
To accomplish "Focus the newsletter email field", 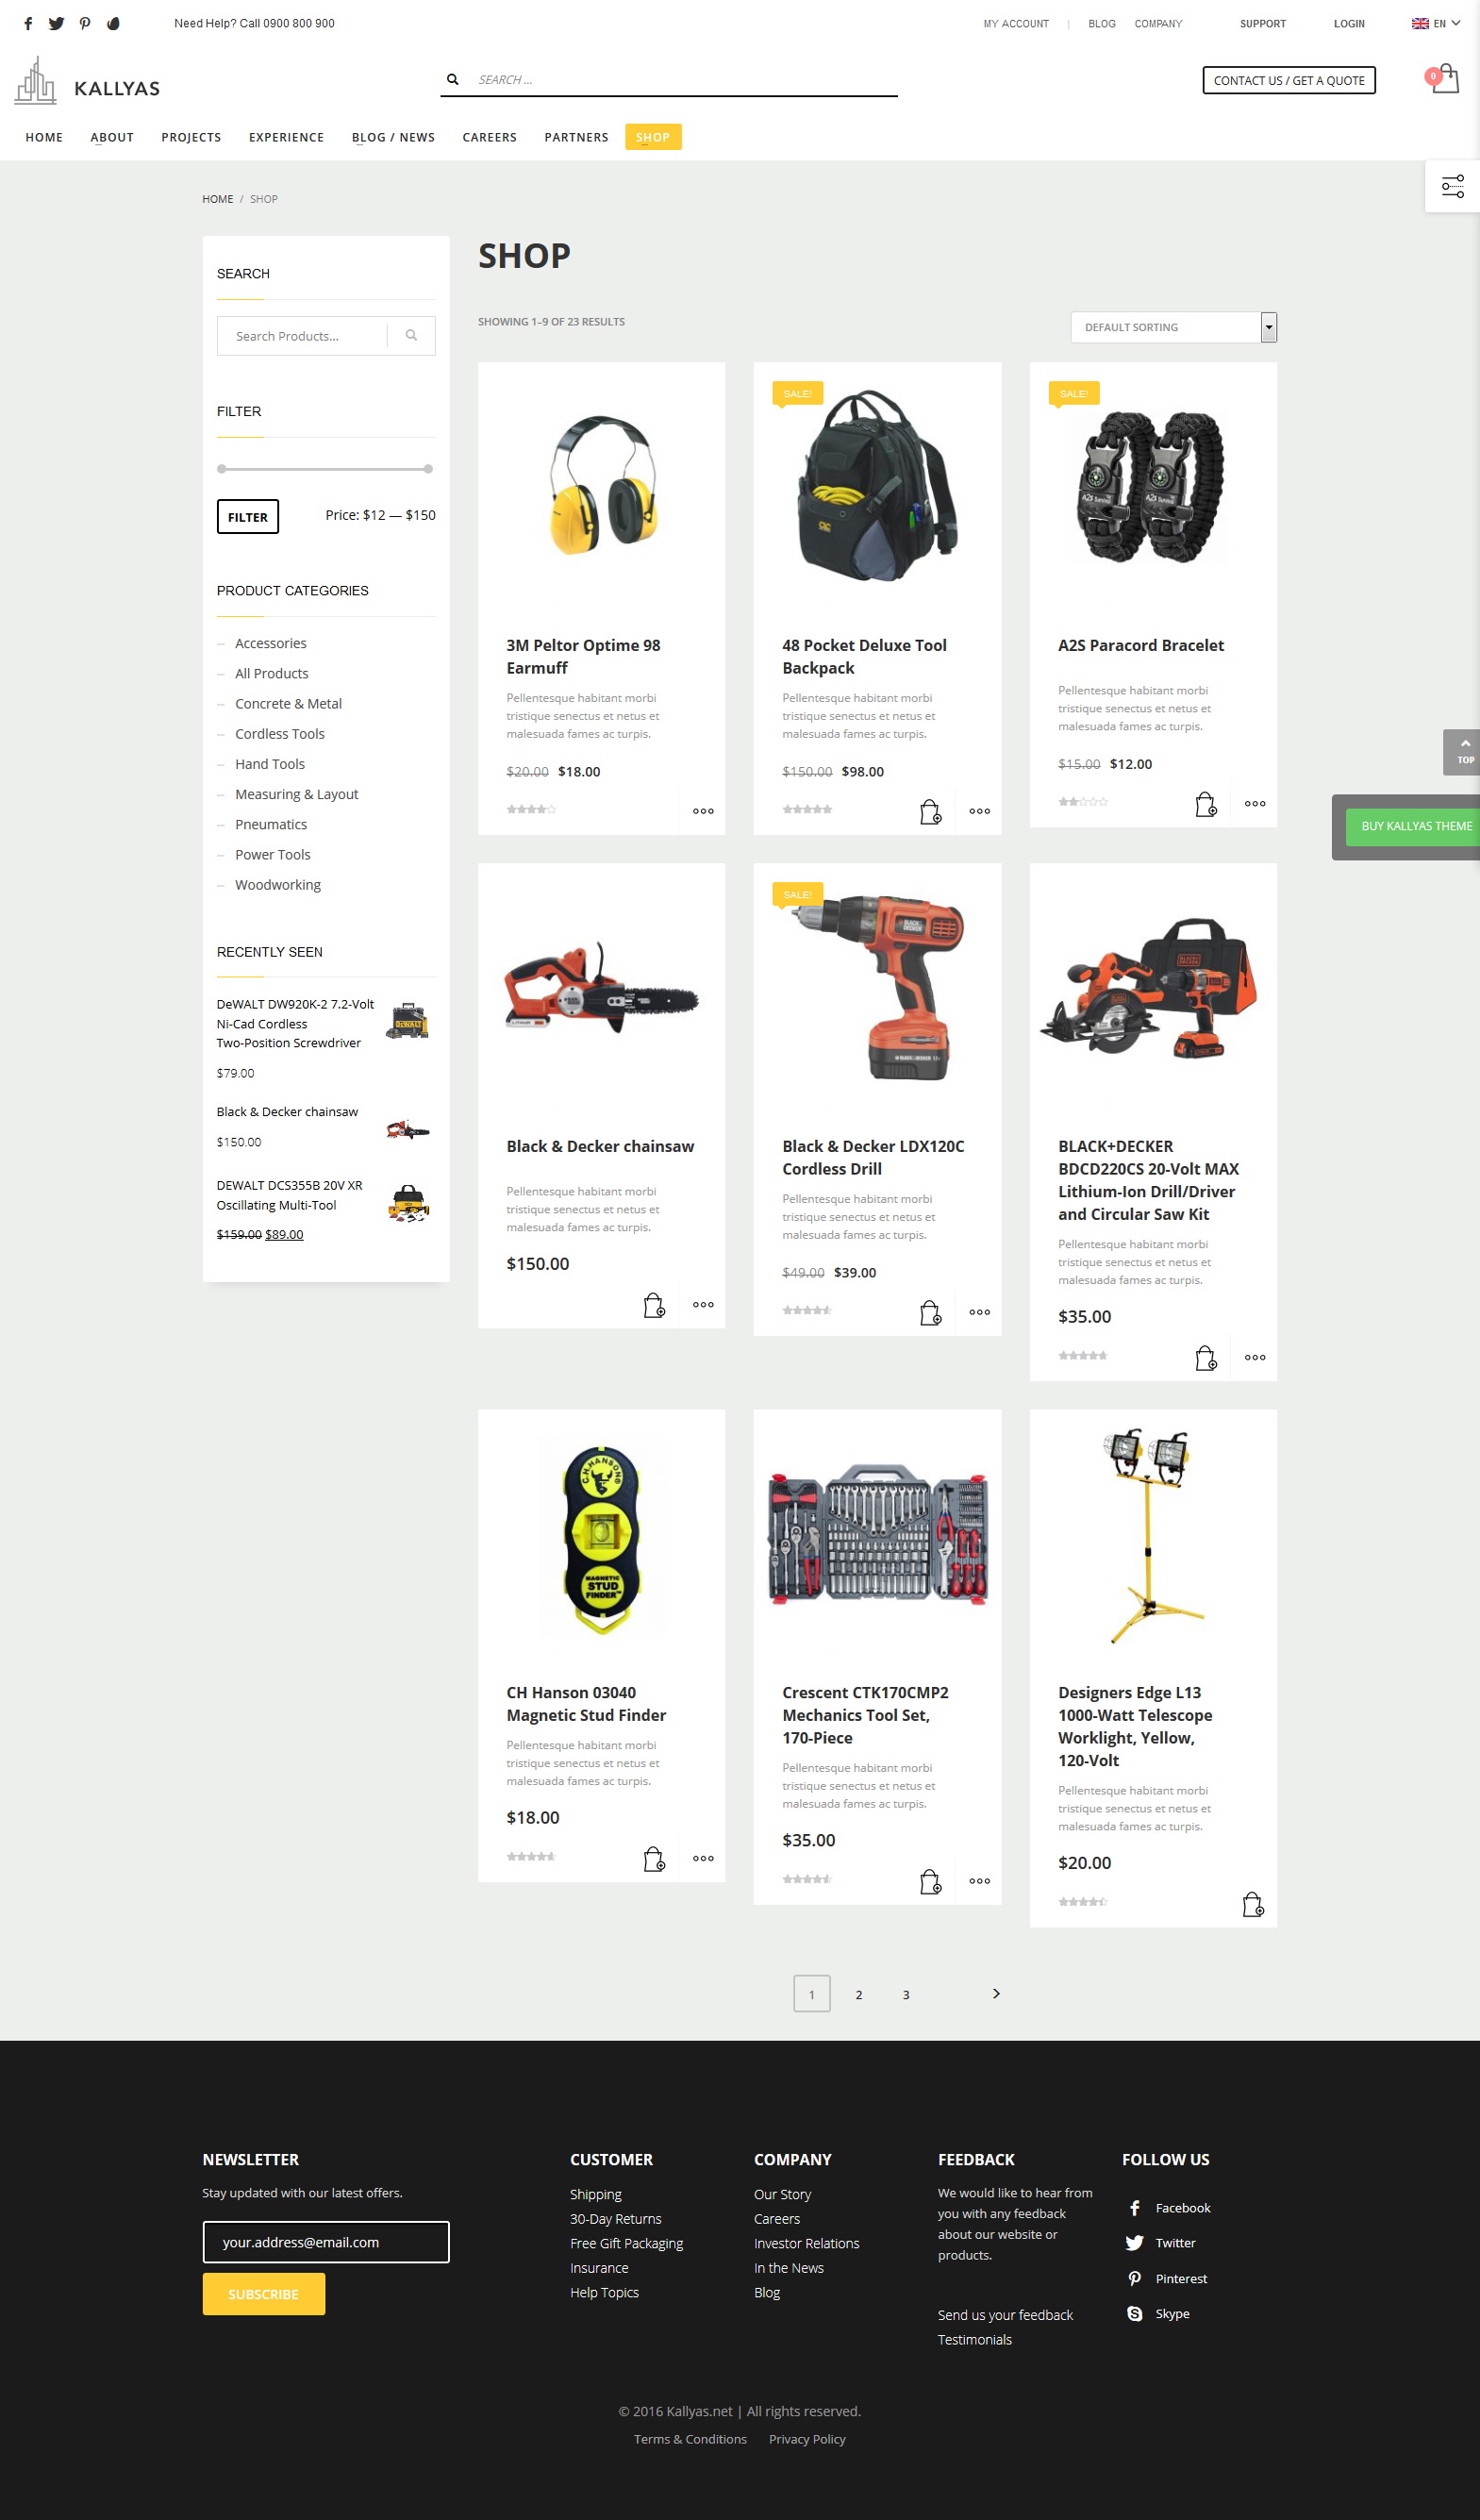I will 326,2242.
